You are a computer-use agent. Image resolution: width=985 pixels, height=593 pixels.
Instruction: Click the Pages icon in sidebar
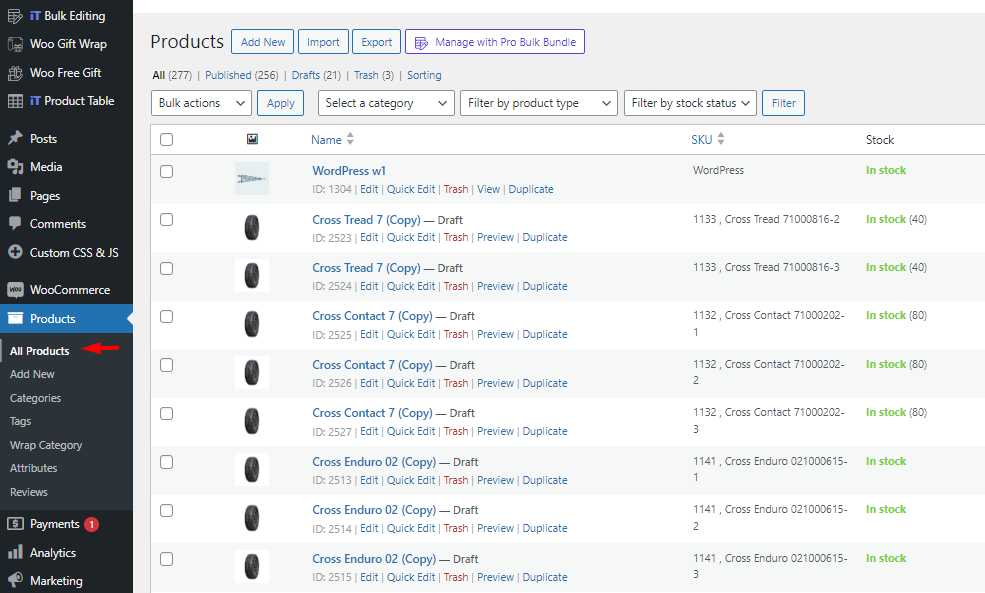(x=15, y=195)
